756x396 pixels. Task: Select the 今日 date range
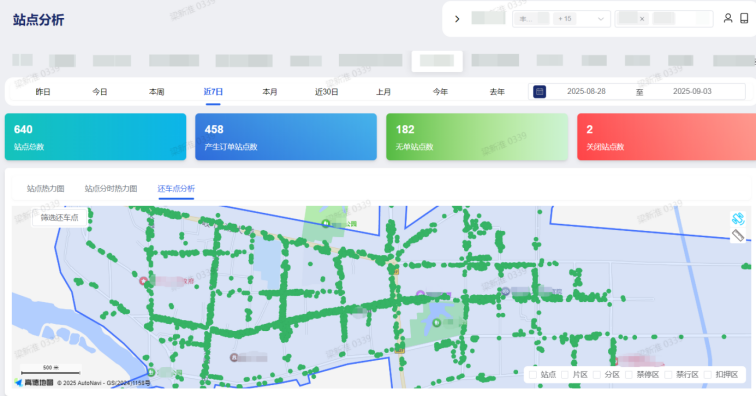100,92
